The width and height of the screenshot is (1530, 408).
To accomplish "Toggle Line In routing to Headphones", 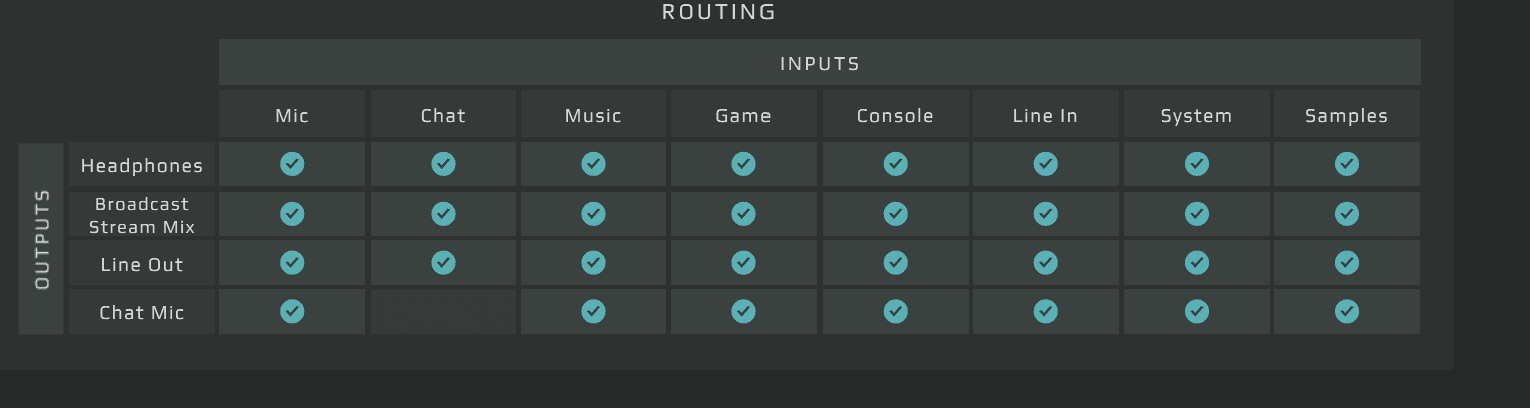I will (x=1046, y=164).
